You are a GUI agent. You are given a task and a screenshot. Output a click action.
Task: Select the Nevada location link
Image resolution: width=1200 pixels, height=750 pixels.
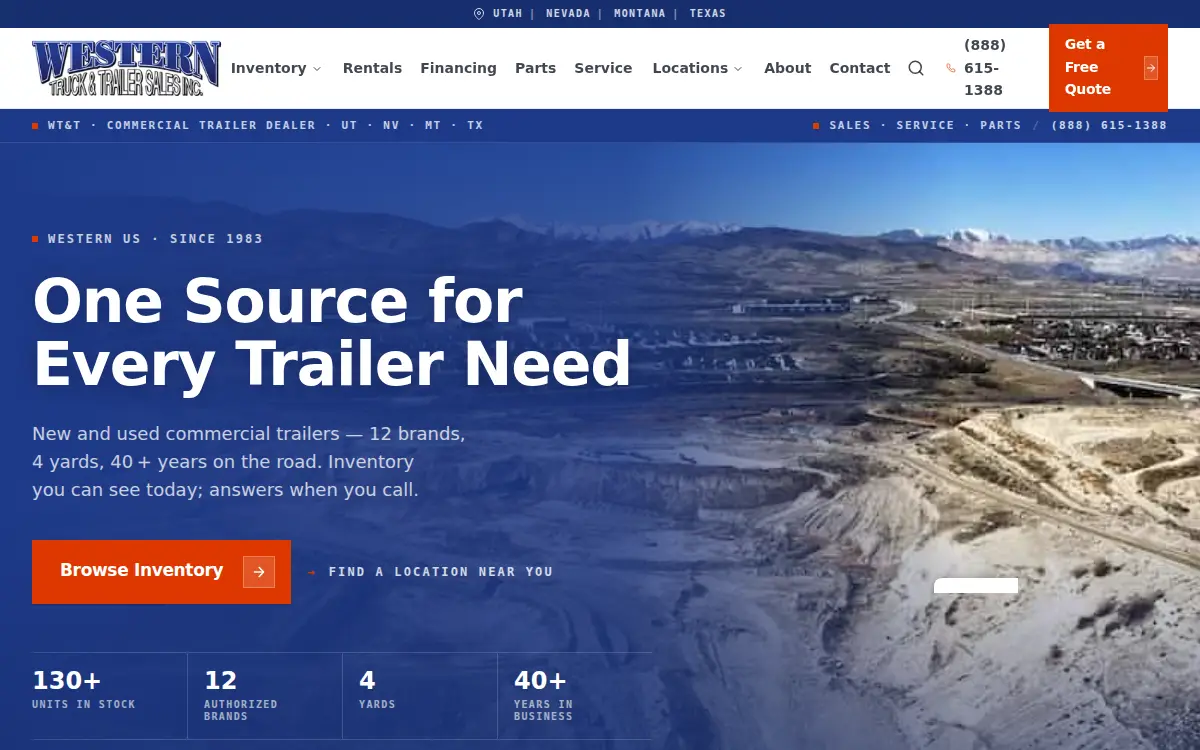point(568,14)
